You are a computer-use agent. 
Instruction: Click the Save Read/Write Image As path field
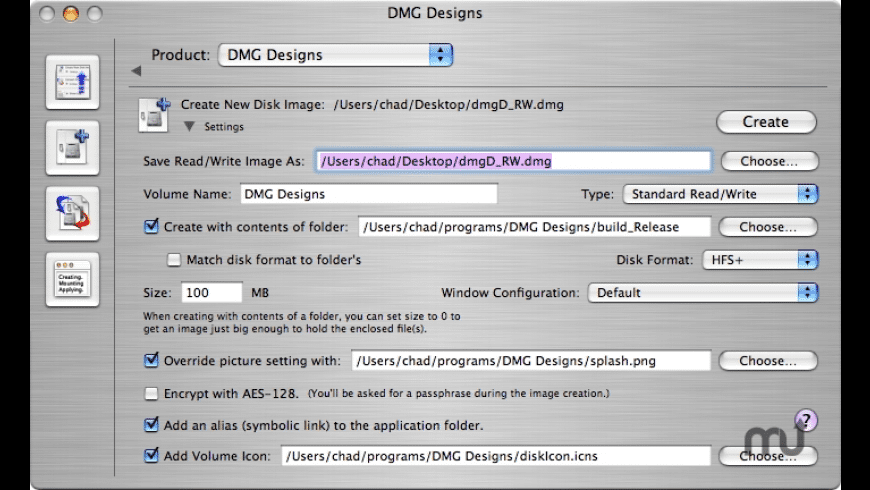[514, 161]
